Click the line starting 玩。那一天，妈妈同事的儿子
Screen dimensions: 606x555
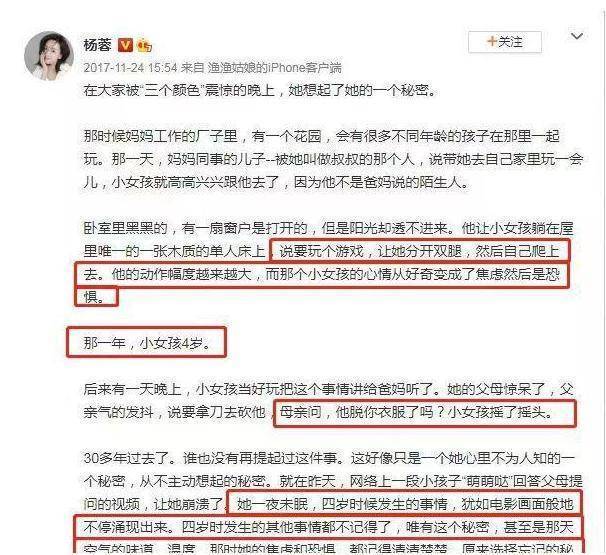[333, 159]
